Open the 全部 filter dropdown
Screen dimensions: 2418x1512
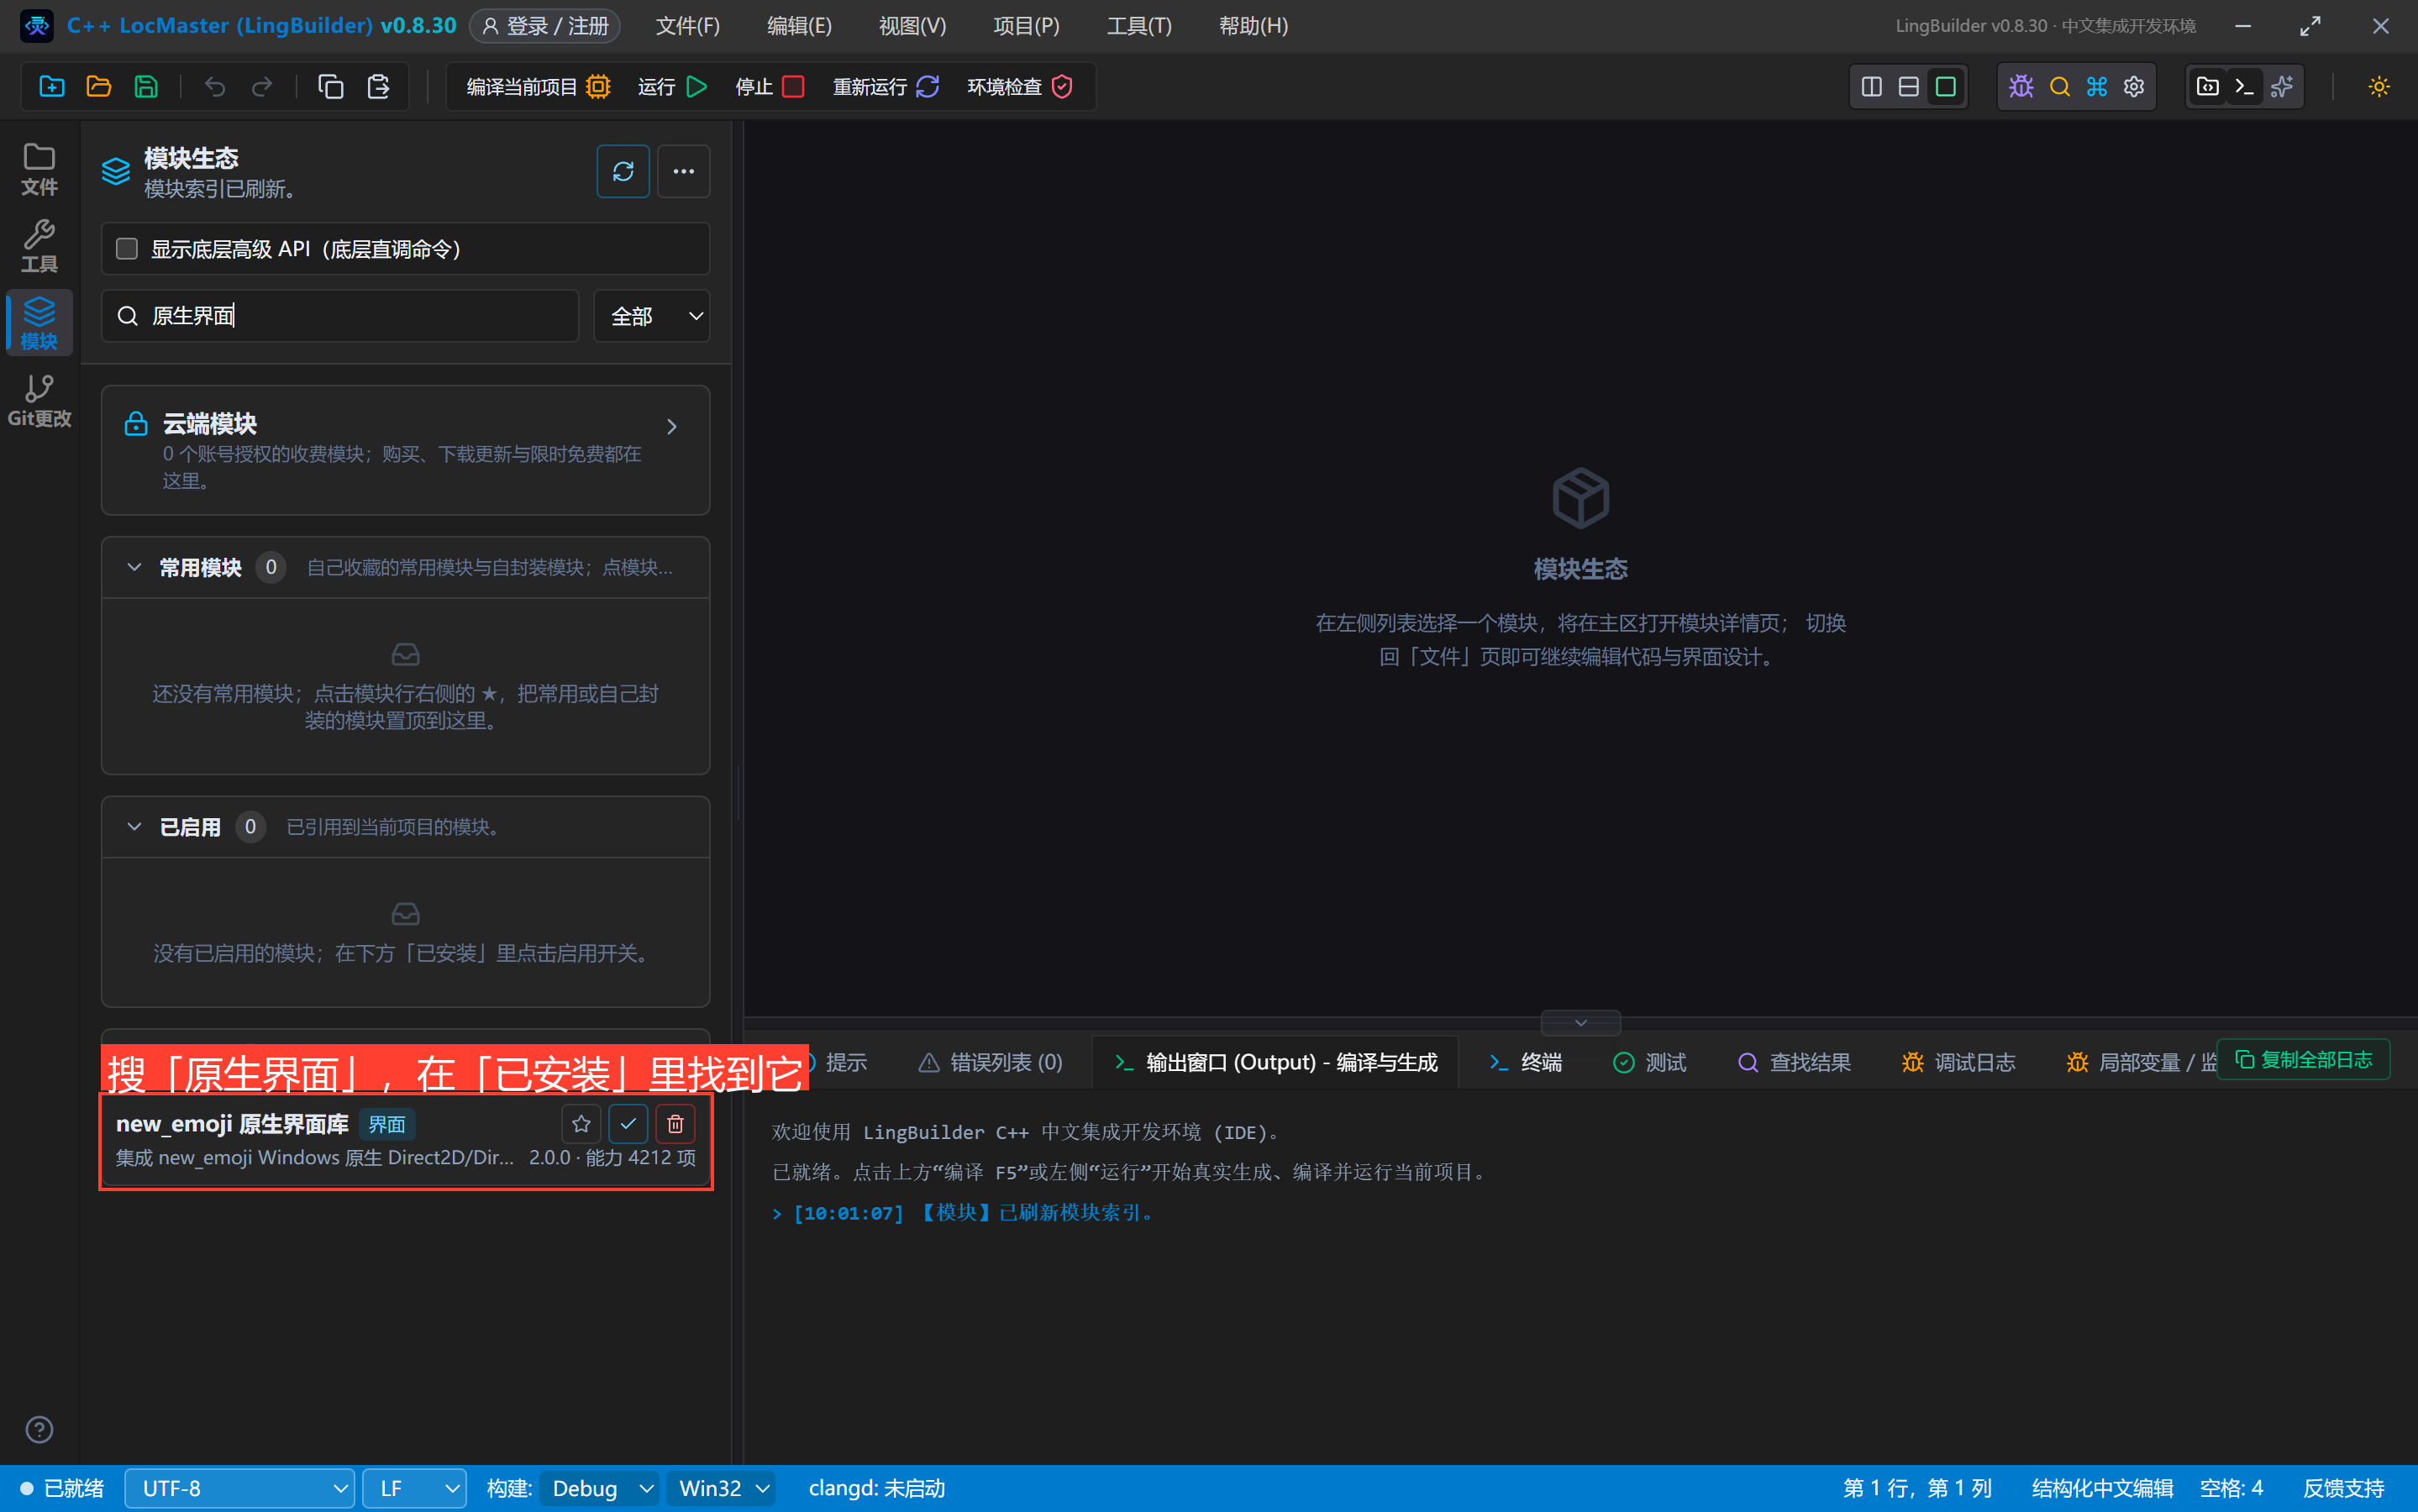(x=652, y=316)
